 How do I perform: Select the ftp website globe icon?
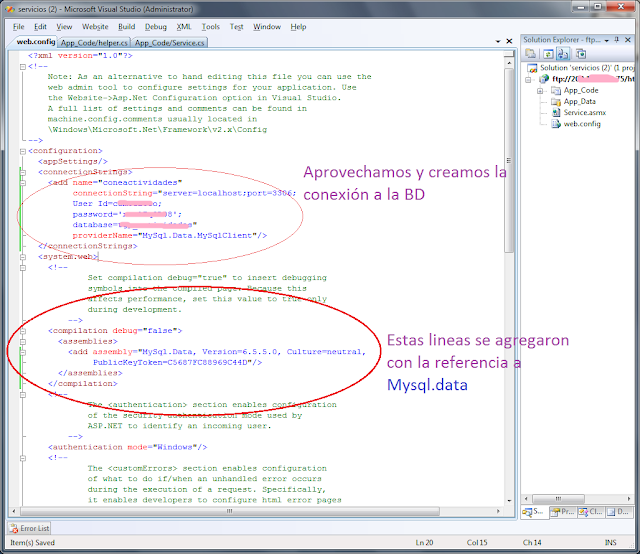pos(544,79)
